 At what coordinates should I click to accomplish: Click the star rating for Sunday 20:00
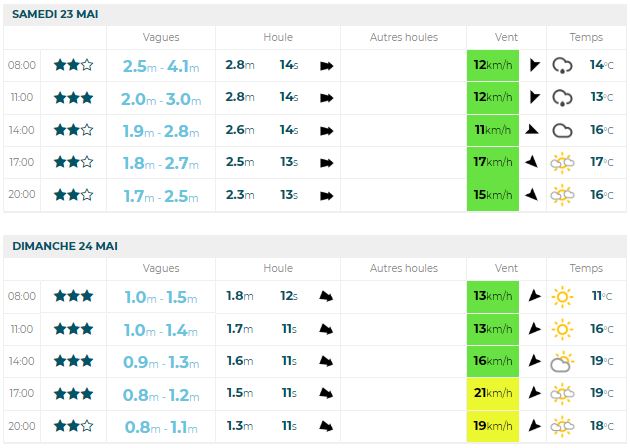click(x=74, y=425)
